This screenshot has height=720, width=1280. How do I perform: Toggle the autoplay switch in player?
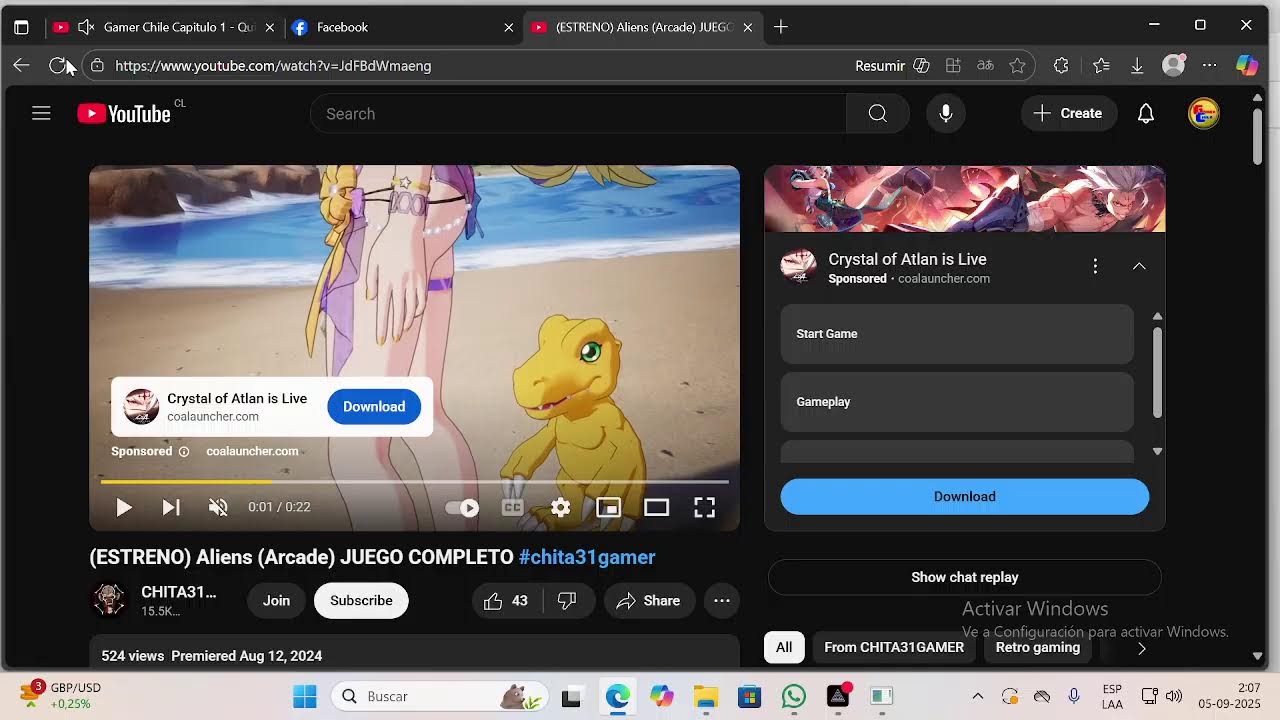point(462,508)
